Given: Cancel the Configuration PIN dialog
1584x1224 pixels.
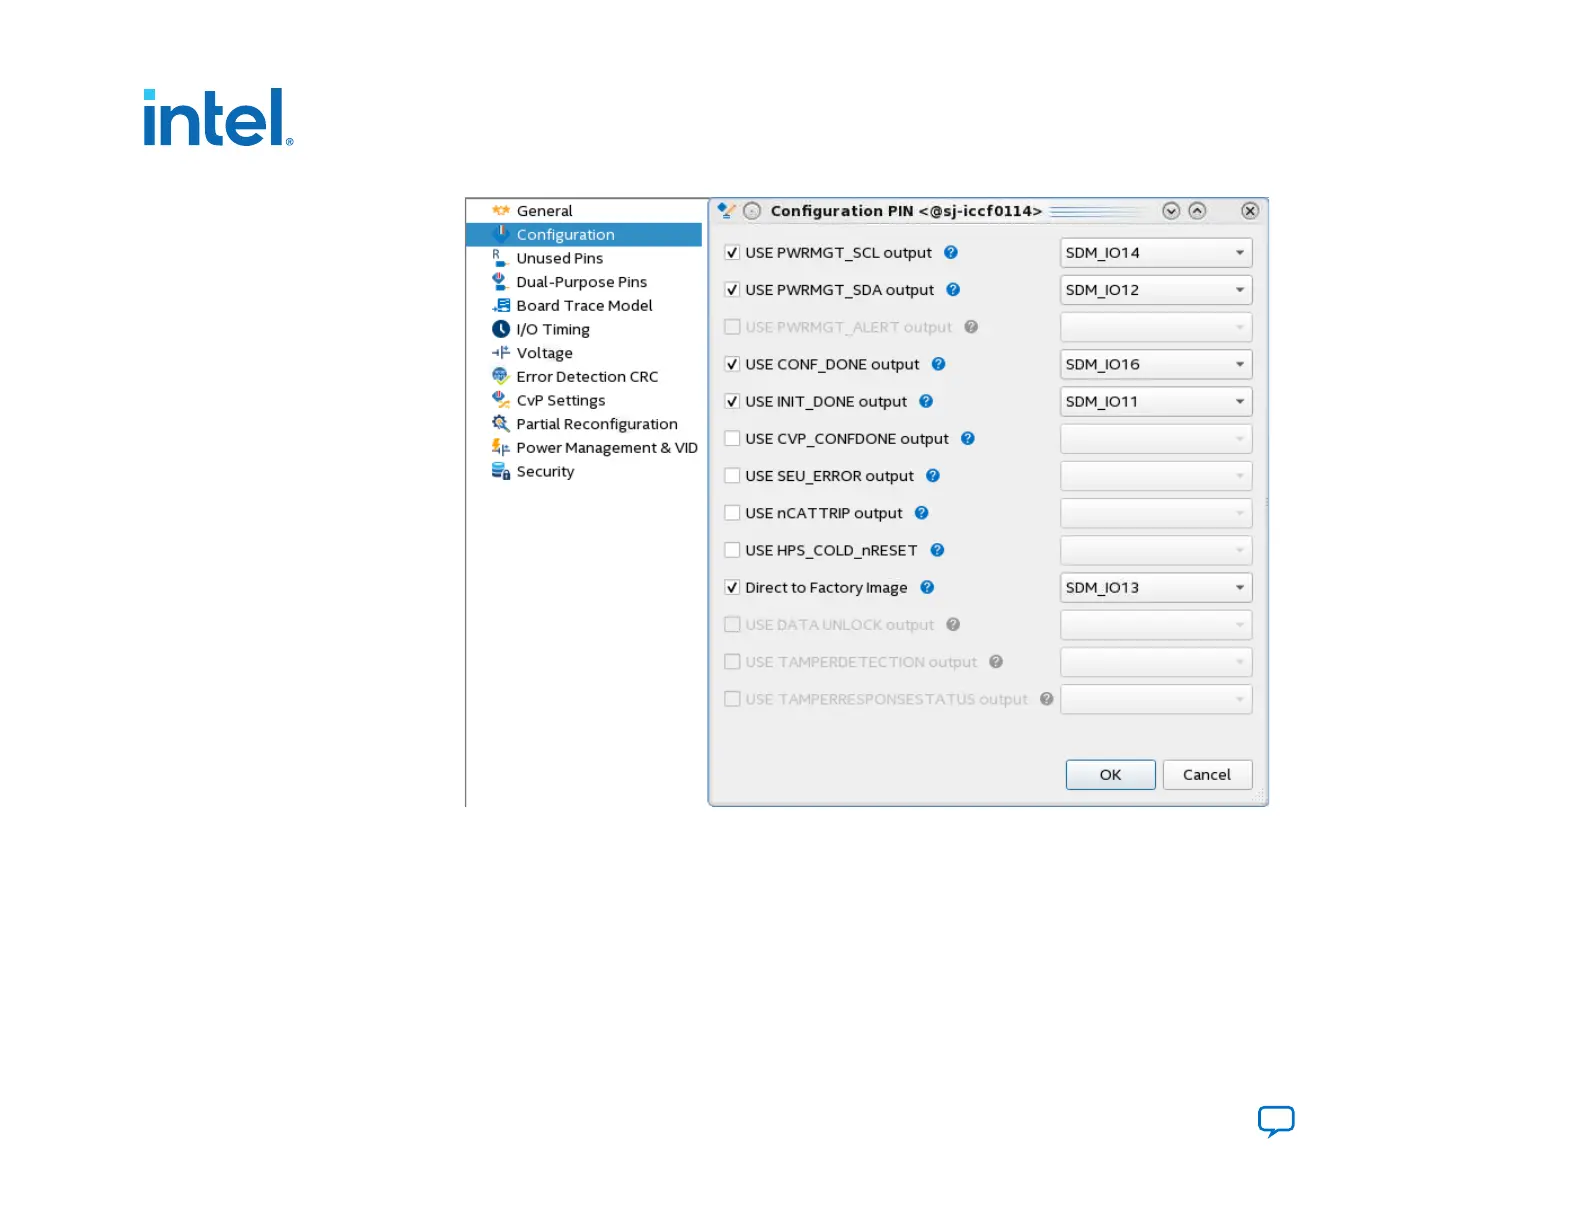Looking at the screenshot, I should coord(1207,775).
